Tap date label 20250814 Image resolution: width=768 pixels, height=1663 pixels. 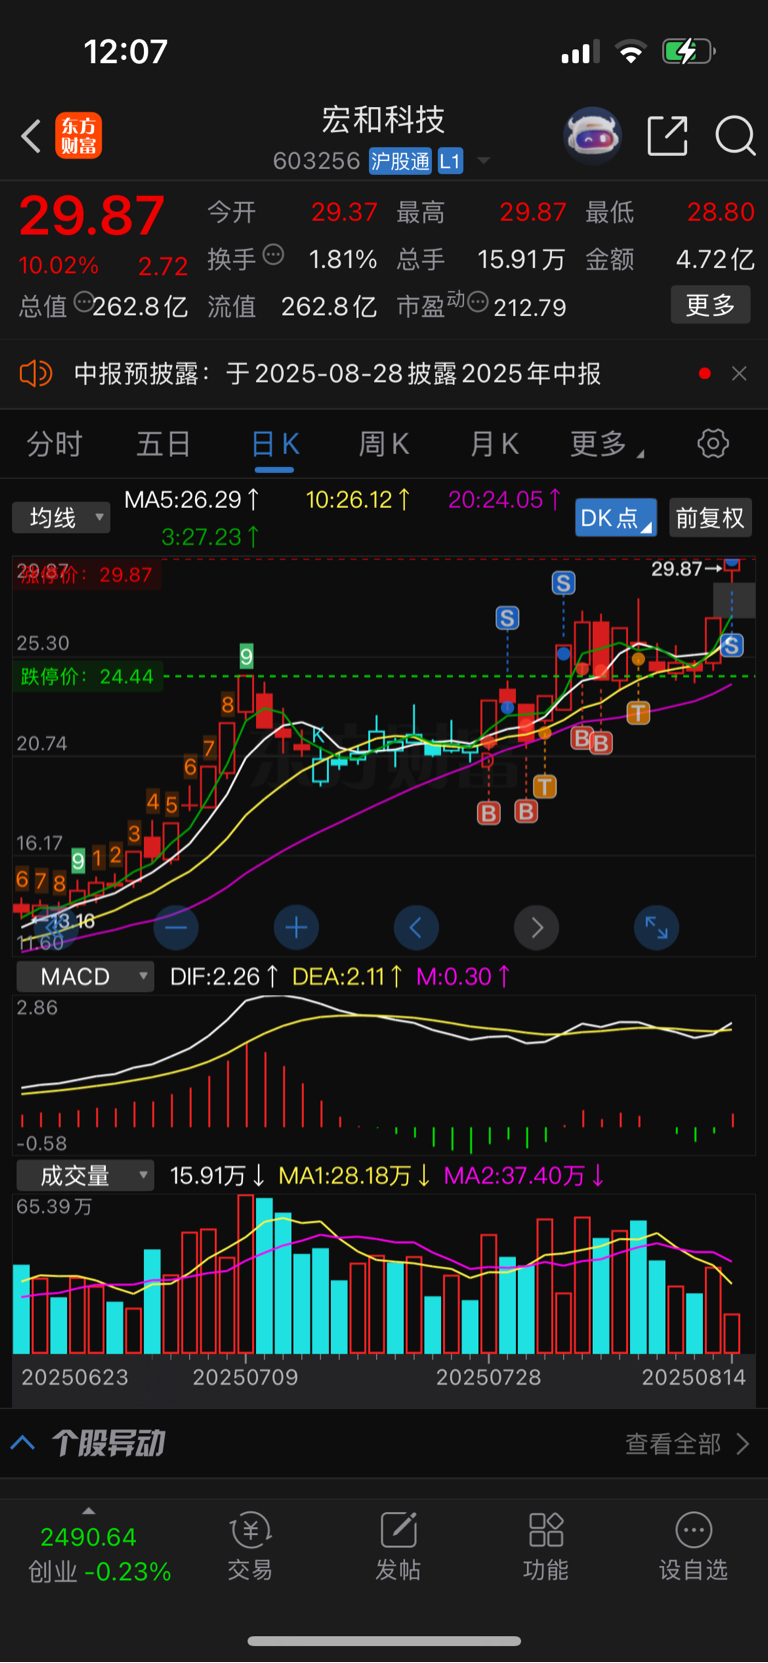(694, 1377)
